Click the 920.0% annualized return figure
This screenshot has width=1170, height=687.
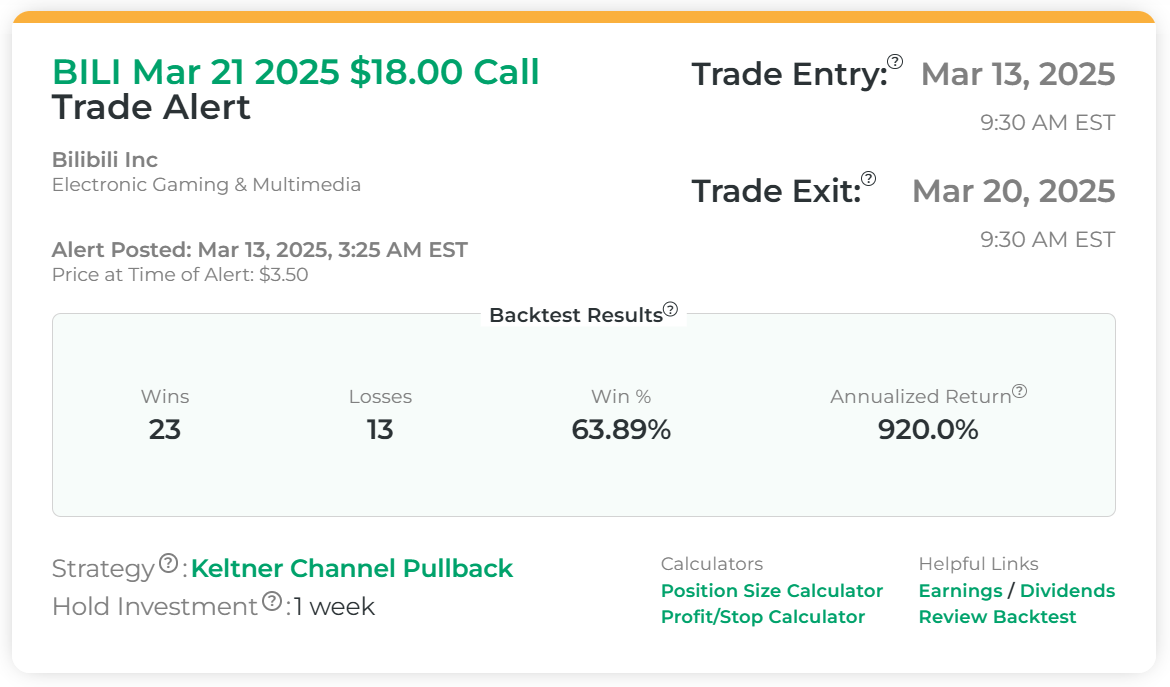[x=928, y=430]
